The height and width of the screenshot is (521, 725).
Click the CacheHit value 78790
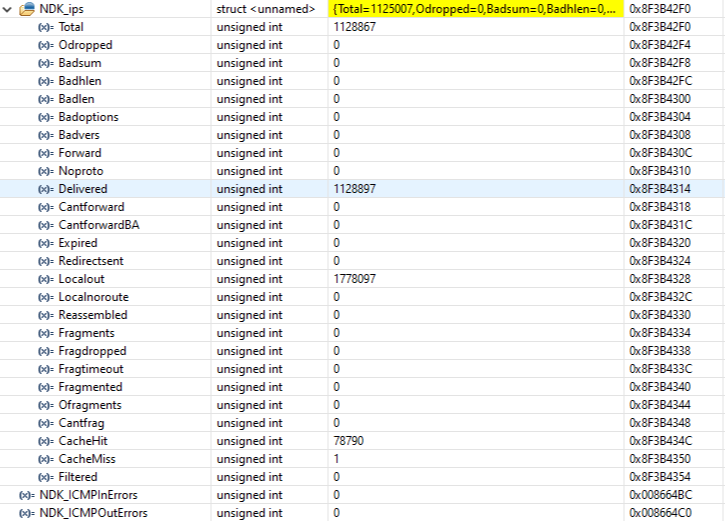point(349,441)
